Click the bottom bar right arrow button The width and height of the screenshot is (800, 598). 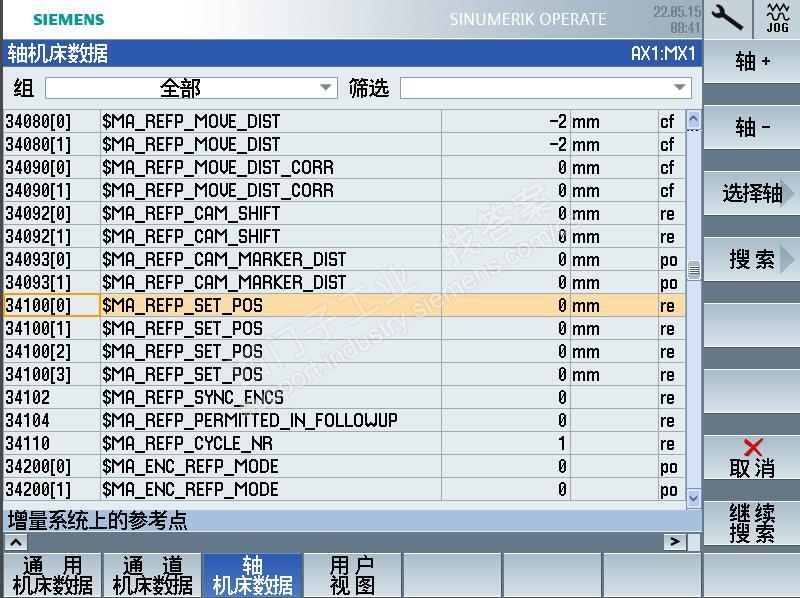click(674, 542)
